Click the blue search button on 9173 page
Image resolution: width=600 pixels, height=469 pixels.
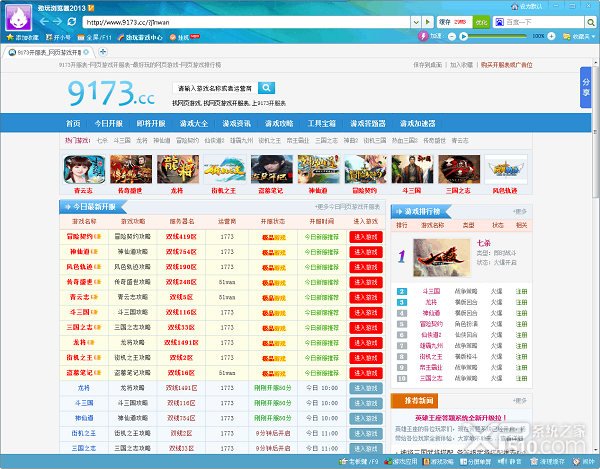tap(266, 88)
